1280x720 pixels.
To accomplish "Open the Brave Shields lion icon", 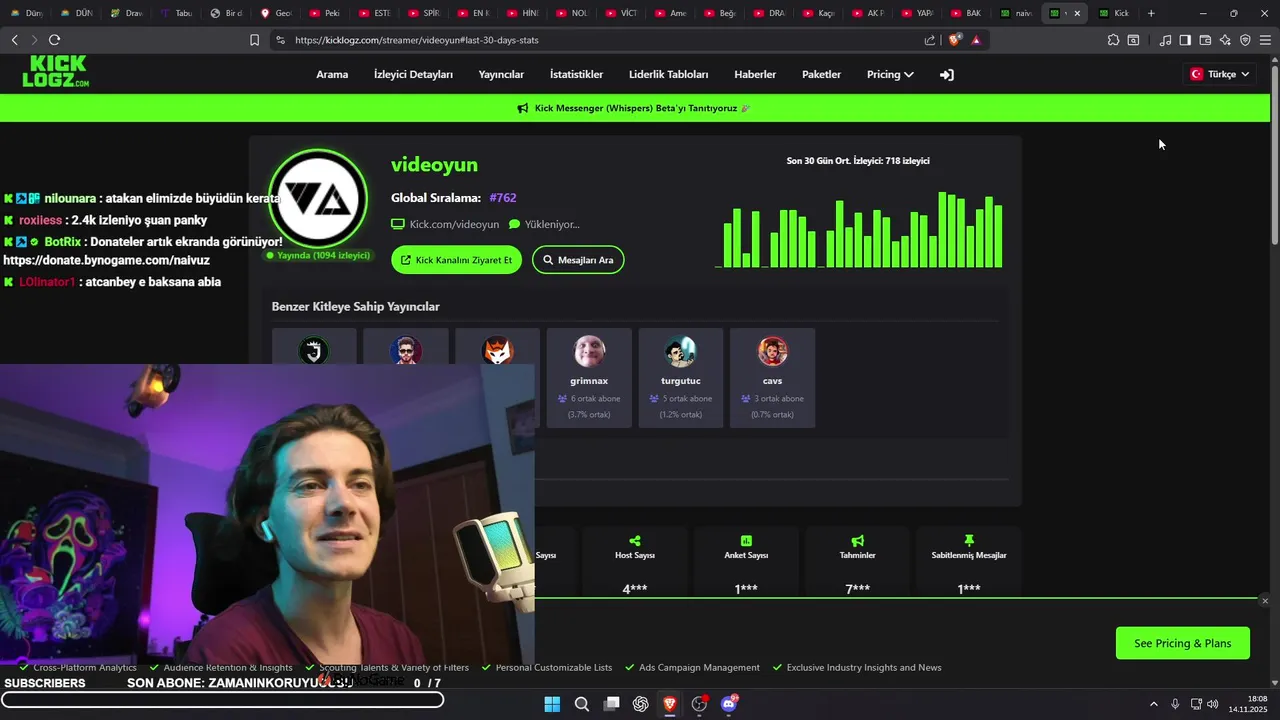I will (954, 40).
